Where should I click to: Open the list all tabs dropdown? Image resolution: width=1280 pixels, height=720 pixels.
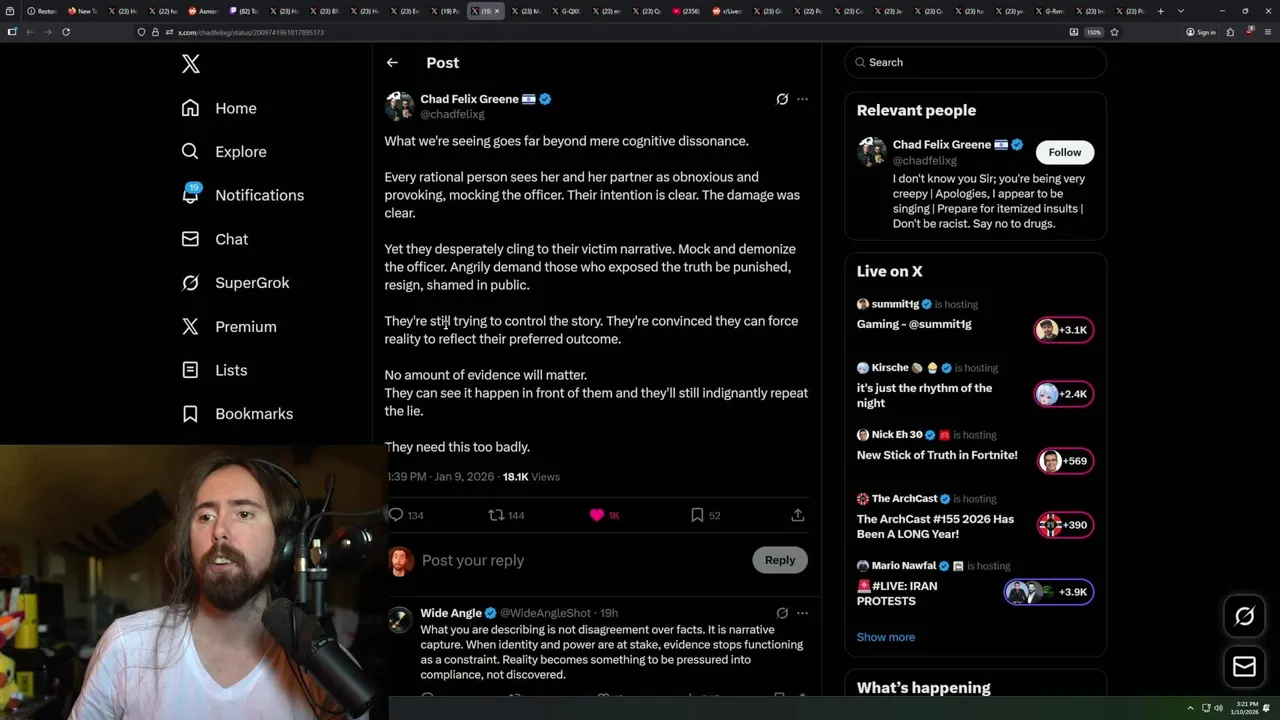[1181, 11]
